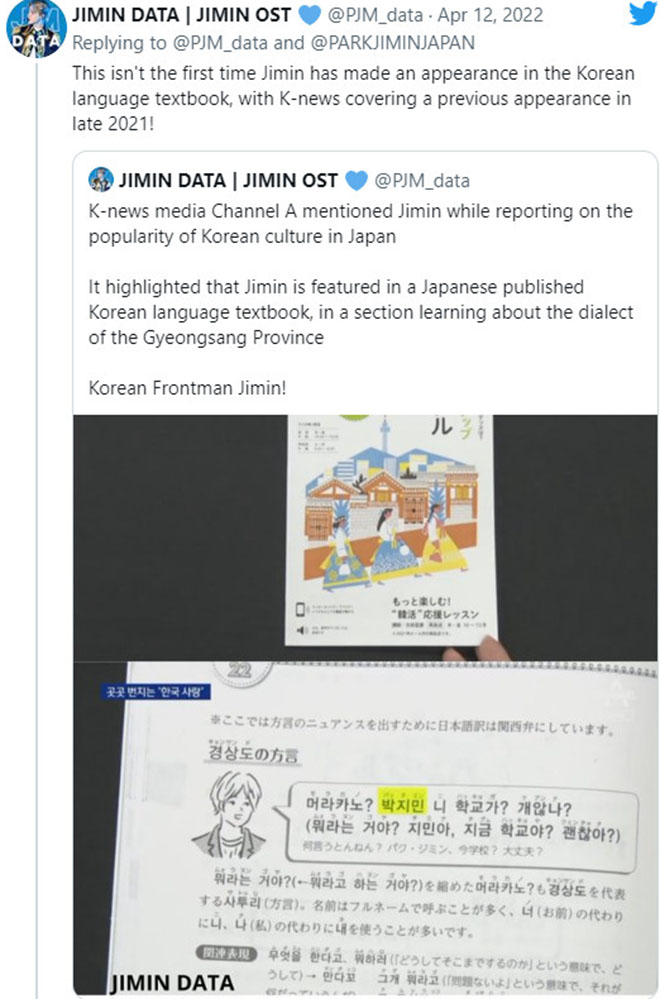Viewport: 660px width, 999px height.
Task: Click the JIMIN DATA | JIMIN OST display name
Action: [x=182, y=15]
